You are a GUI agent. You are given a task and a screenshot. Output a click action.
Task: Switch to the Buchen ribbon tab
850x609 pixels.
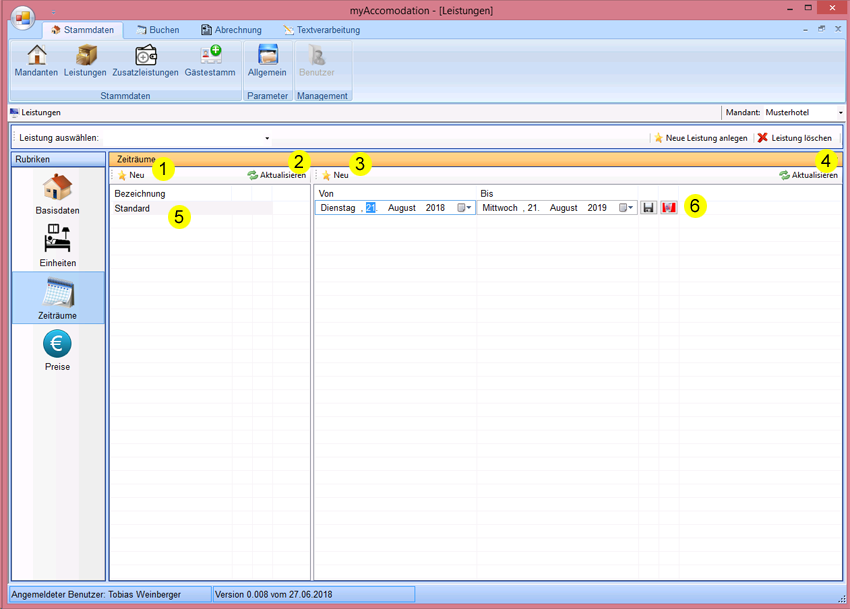tap(157, 30)
